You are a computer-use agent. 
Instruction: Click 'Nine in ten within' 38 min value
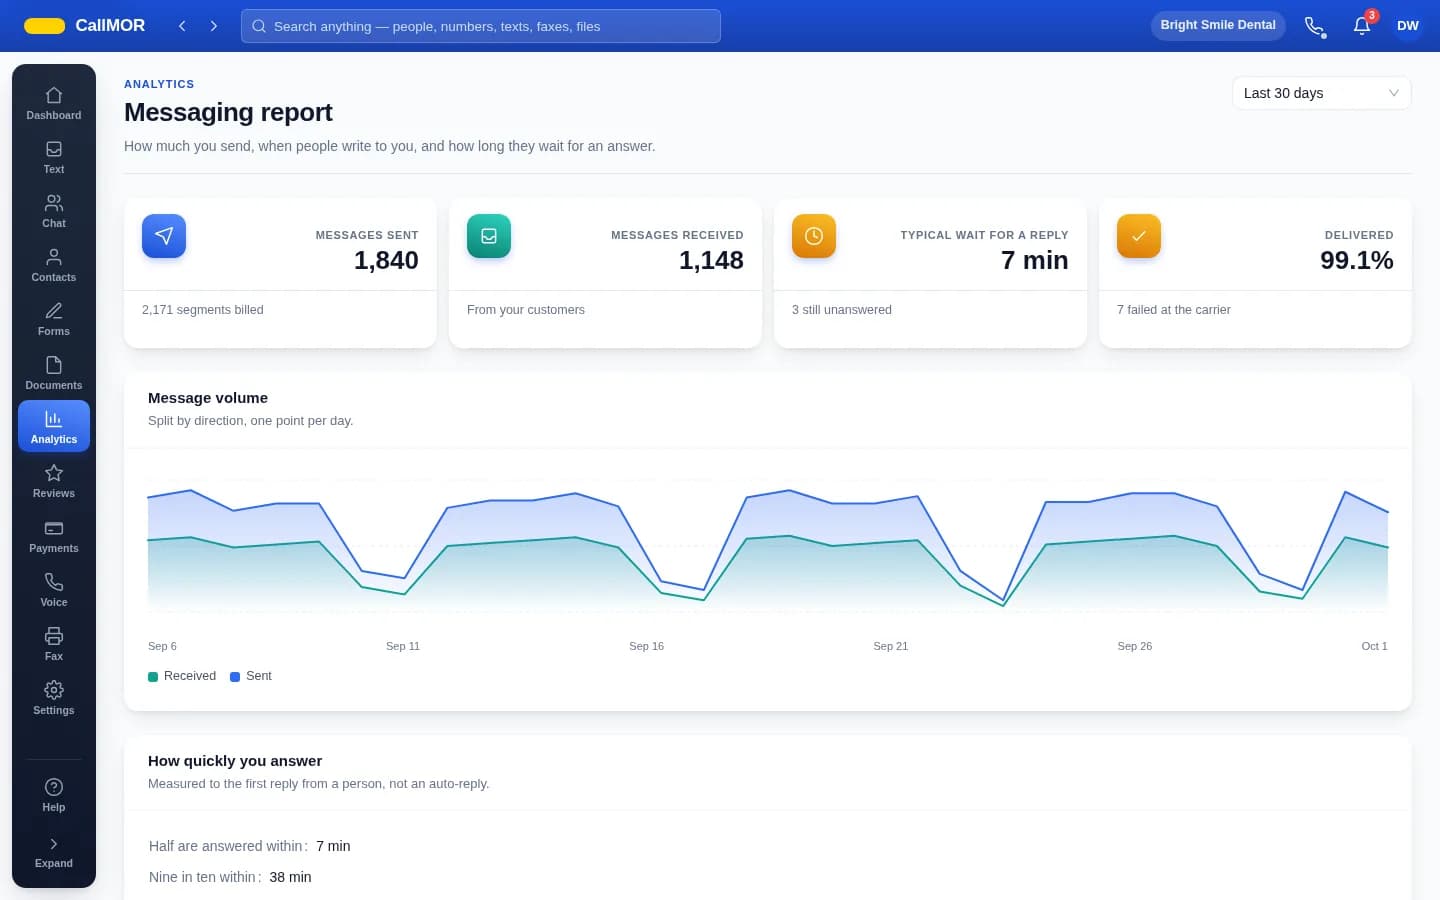(x=290, y=877)
